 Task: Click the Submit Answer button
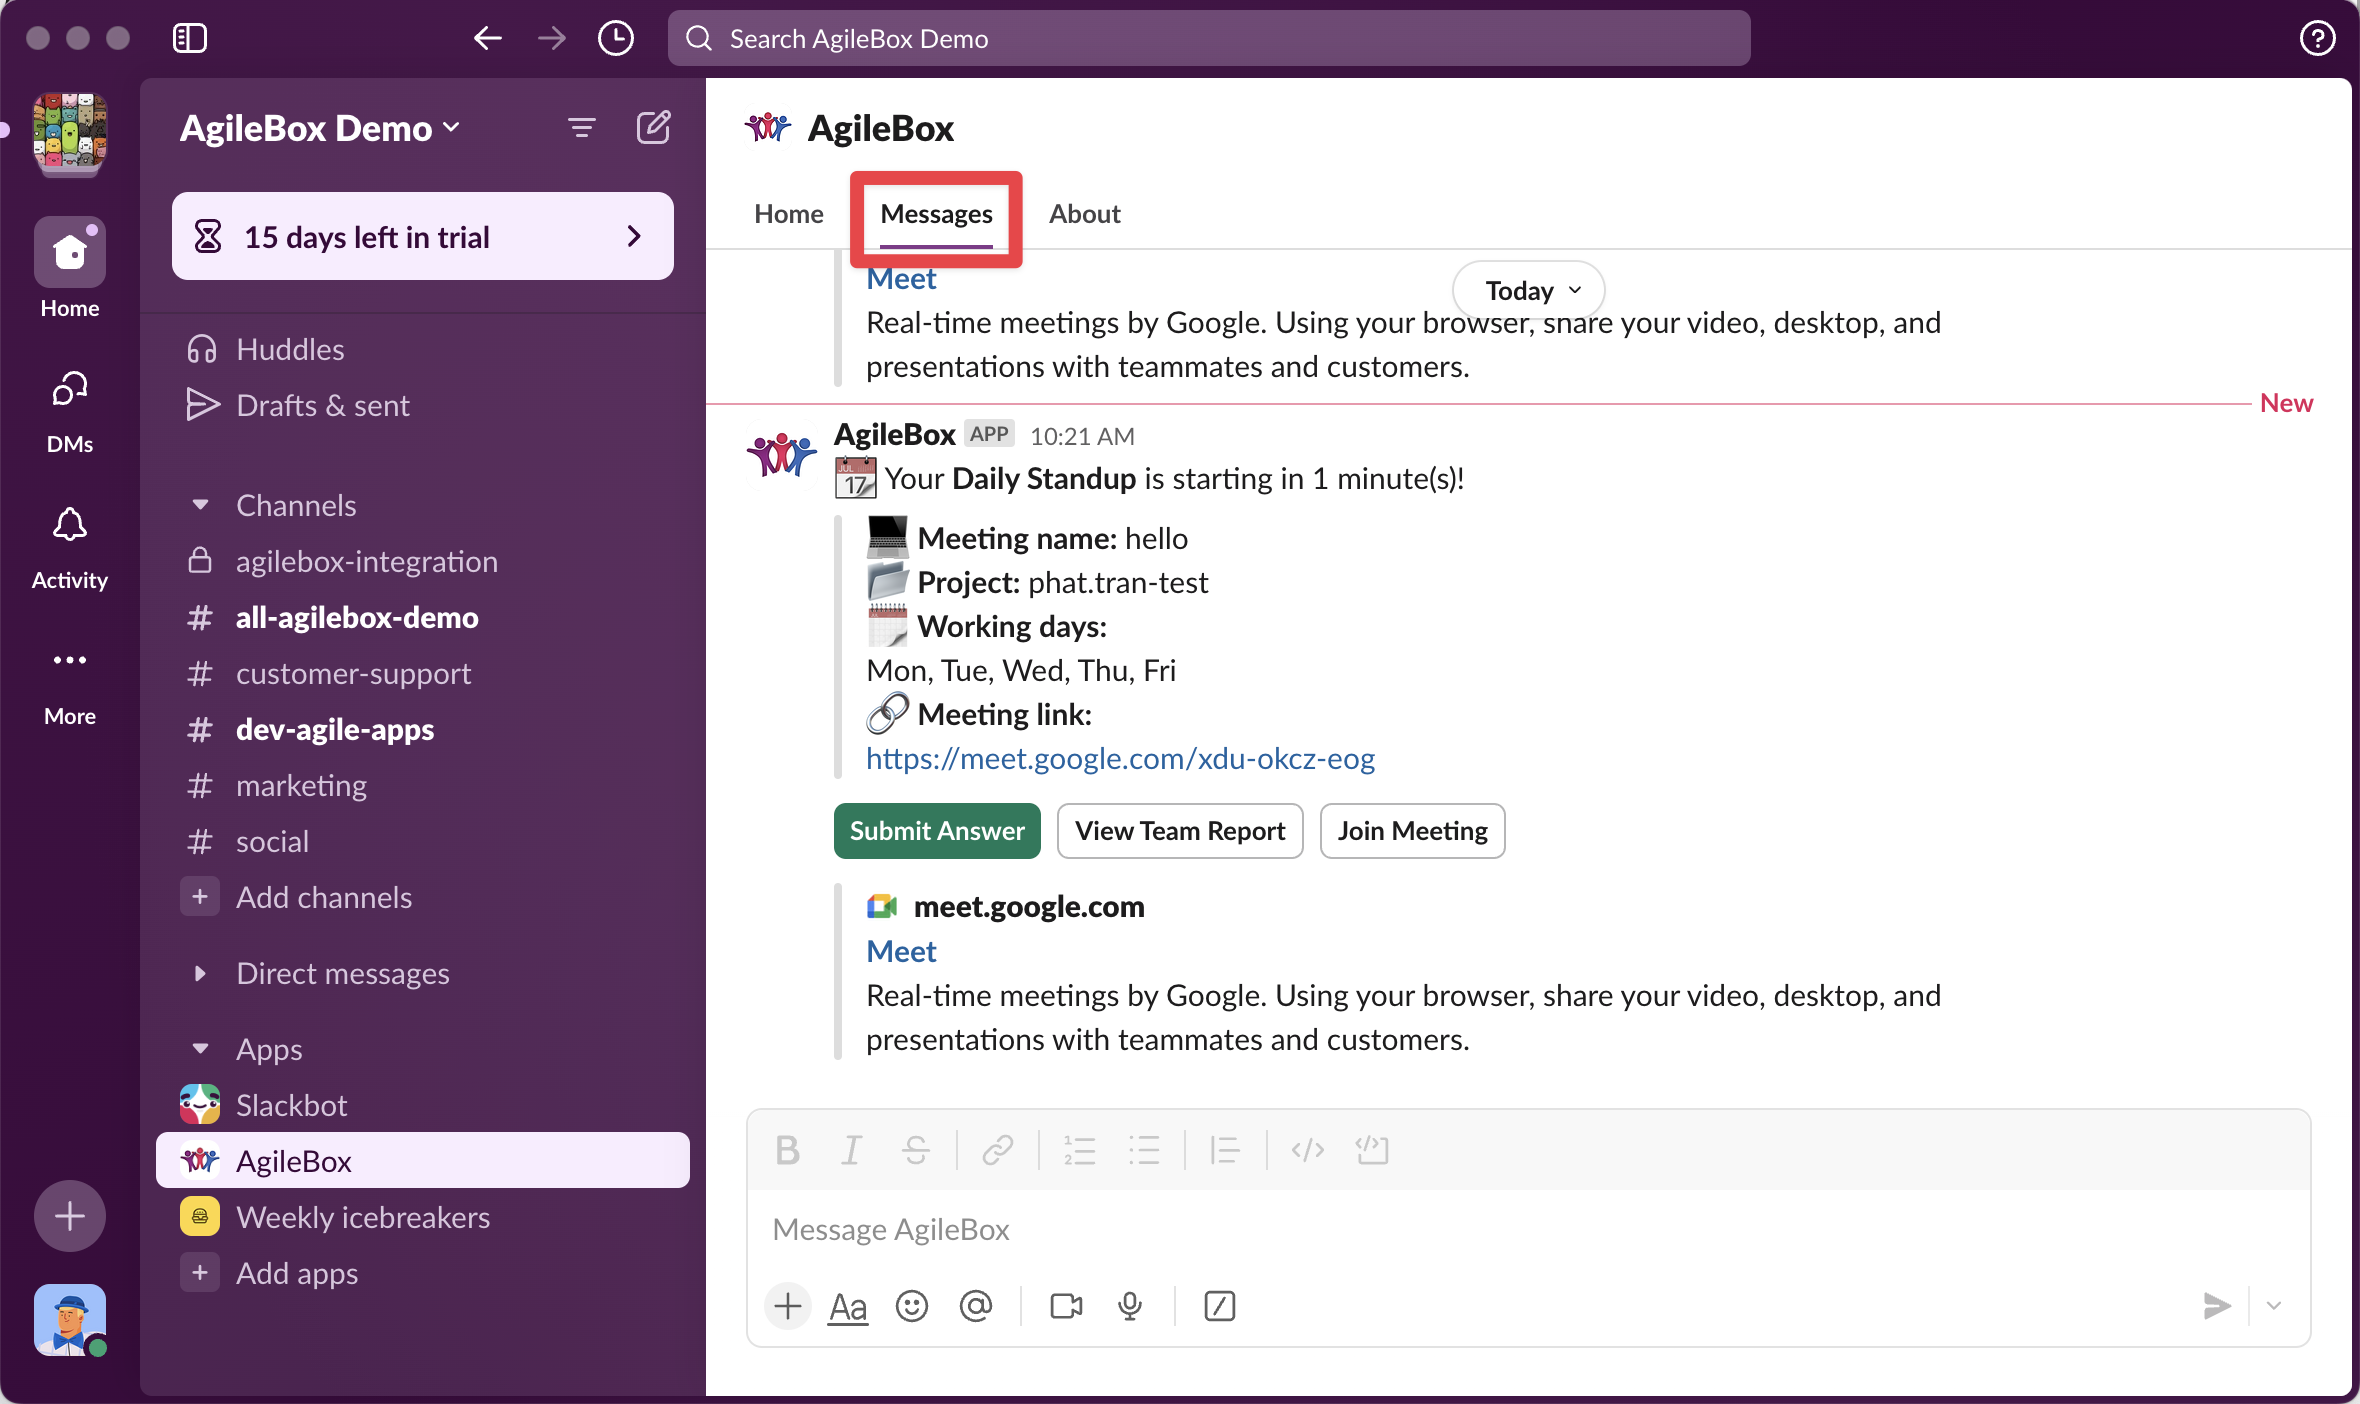pyautogui.click(x=936, y=830)
